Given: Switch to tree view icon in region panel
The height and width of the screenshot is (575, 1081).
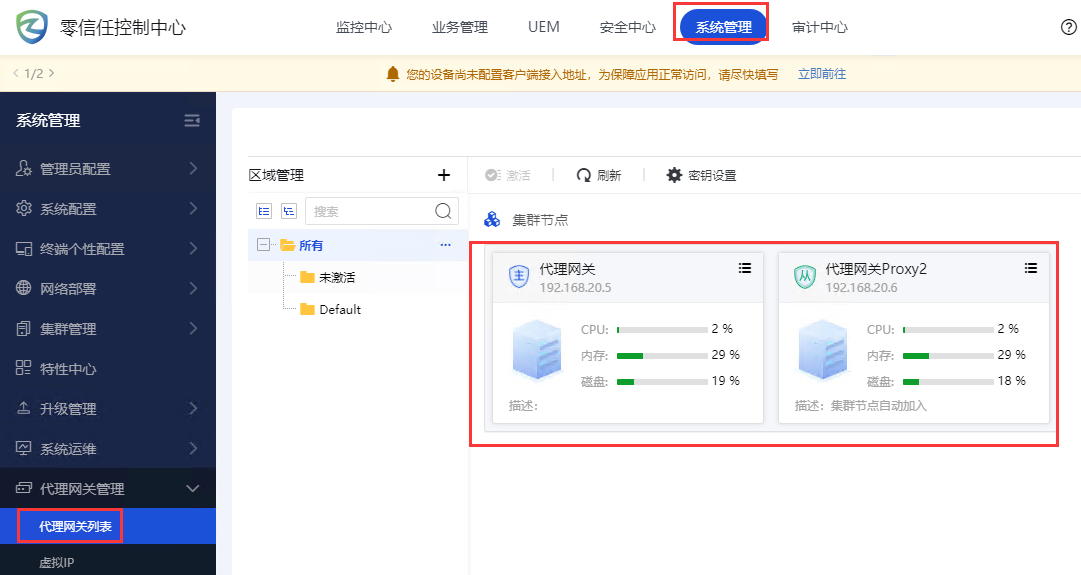Looking at the screenshot, I should (289, 211).
